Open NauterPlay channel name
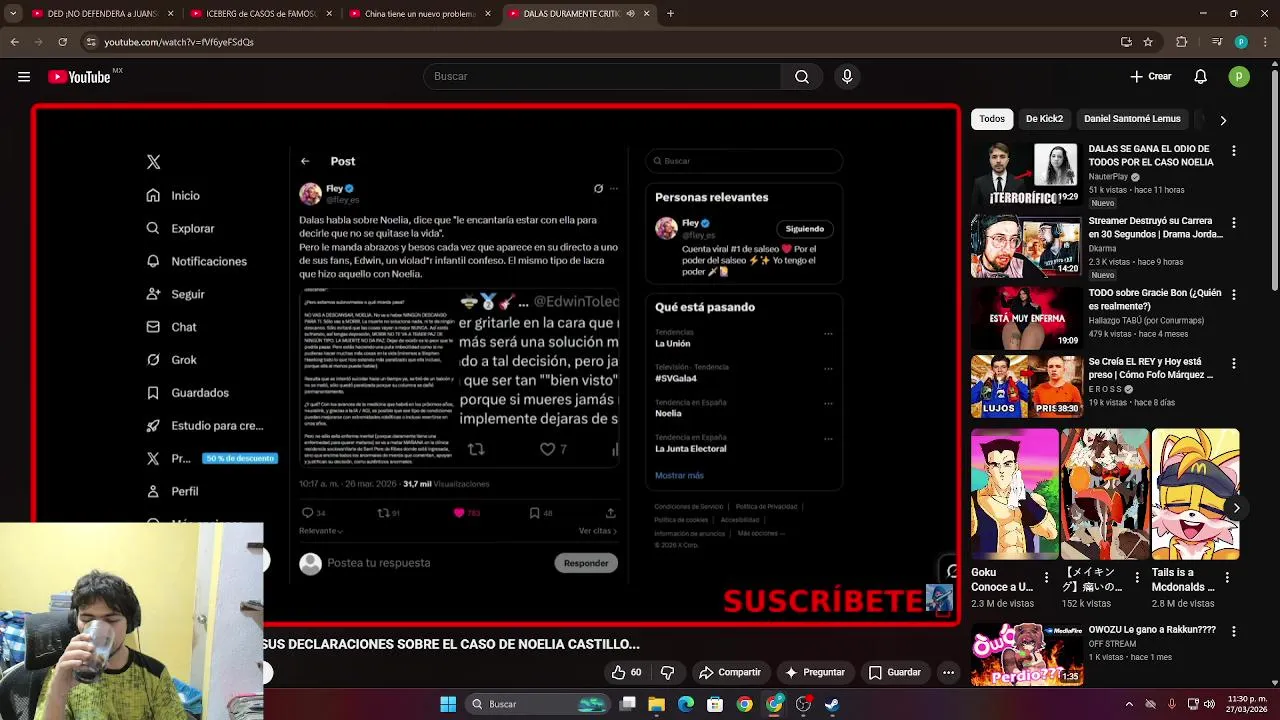Viewport: 1280px width, 720px height. coord(1108,177)
